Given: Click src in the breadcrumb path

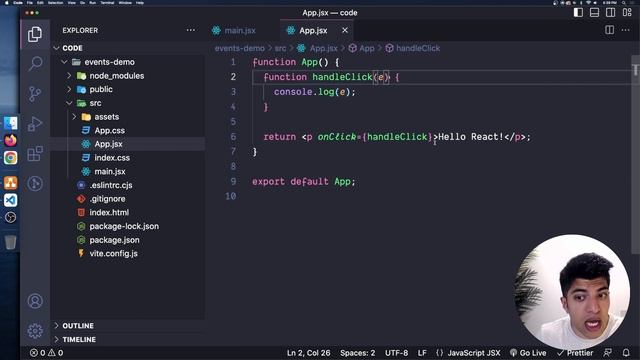Looking at the screenshot, I should [280, 48].
